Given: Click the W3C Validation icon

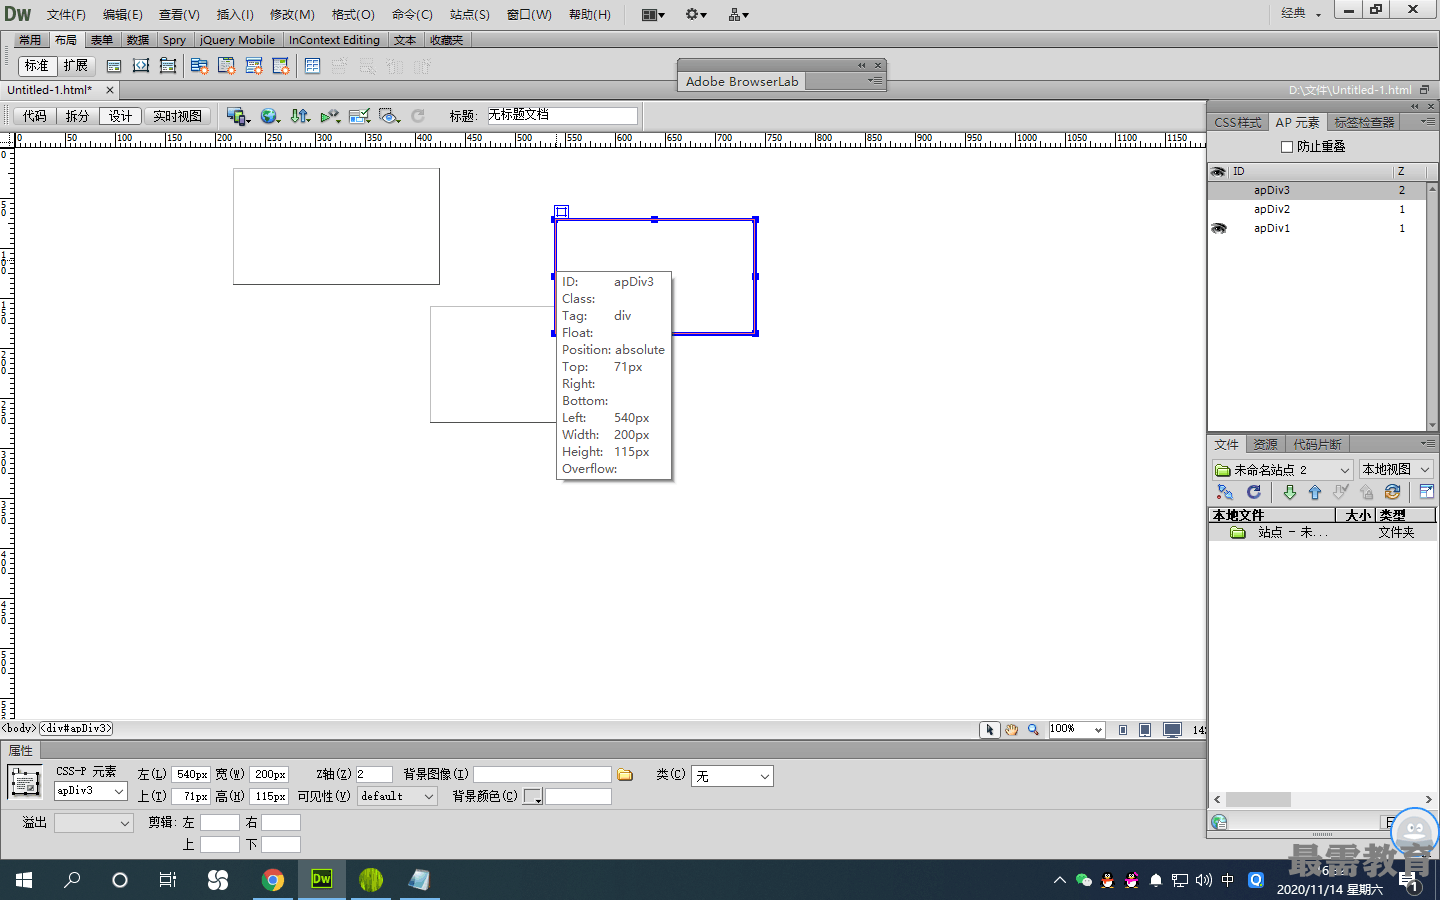Looking at the screenshot, I should (x=330, y=116).
